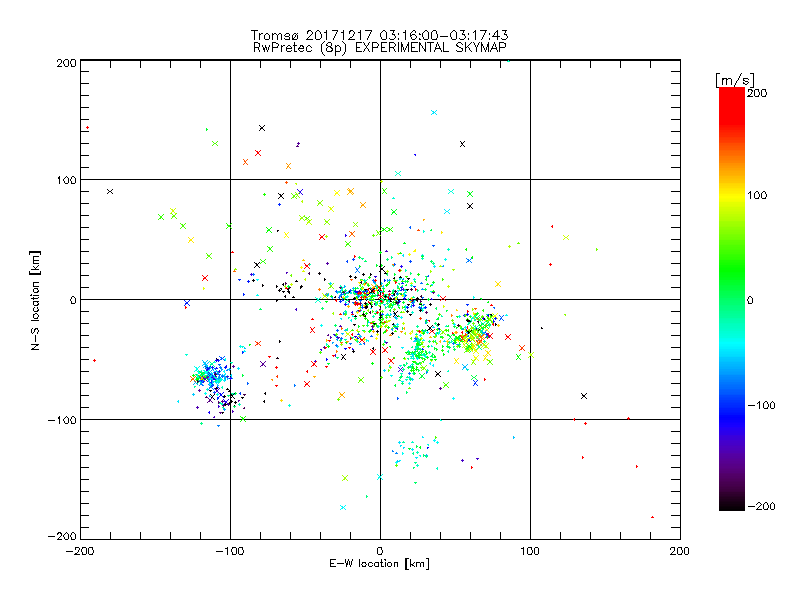Pick the yellow band of the colorbar
Viewport: 800px width, 600px height.
point(732,196)
